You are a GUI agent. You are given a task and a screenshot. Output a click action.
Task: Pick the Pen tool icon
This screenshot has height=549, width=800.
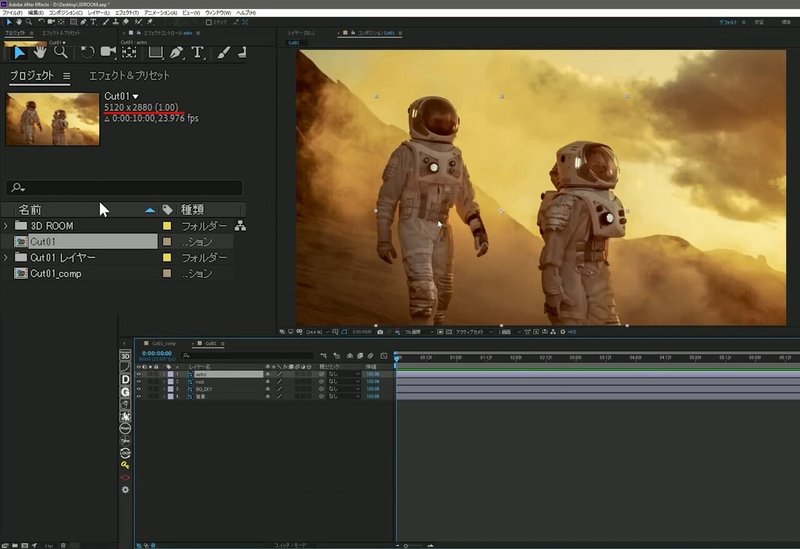point(175,52)
